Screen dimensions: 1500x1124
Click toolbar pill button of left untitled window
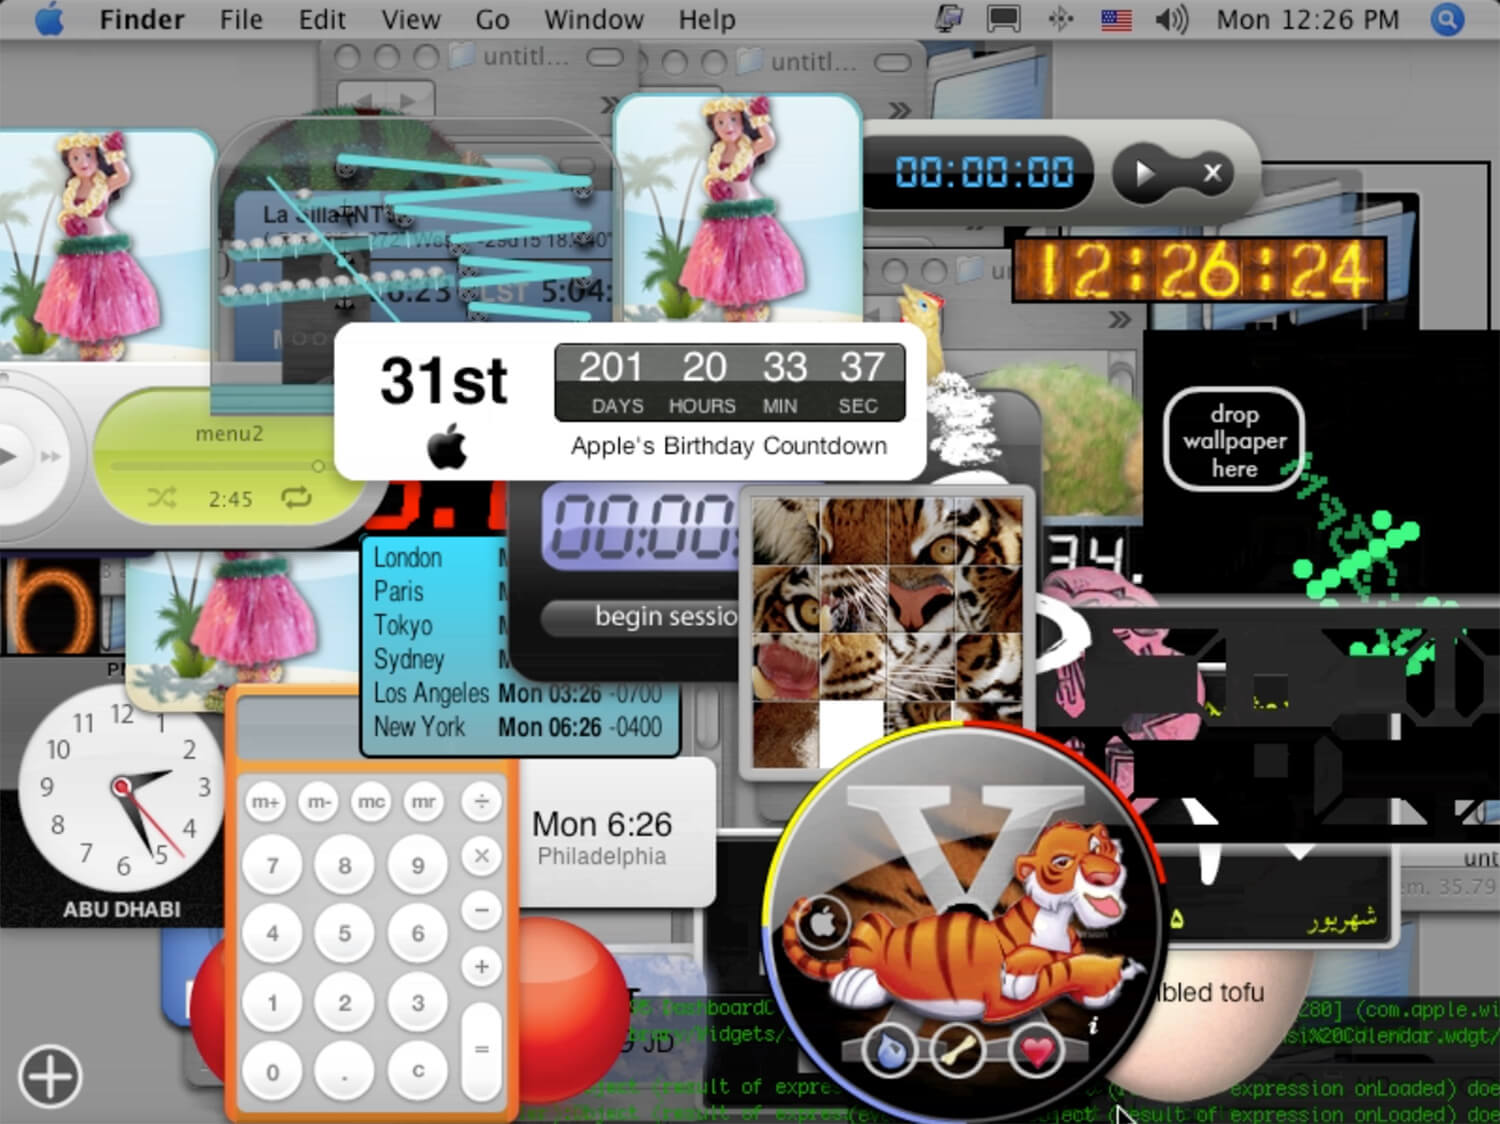pyautogui.click(x=604, y=59)
